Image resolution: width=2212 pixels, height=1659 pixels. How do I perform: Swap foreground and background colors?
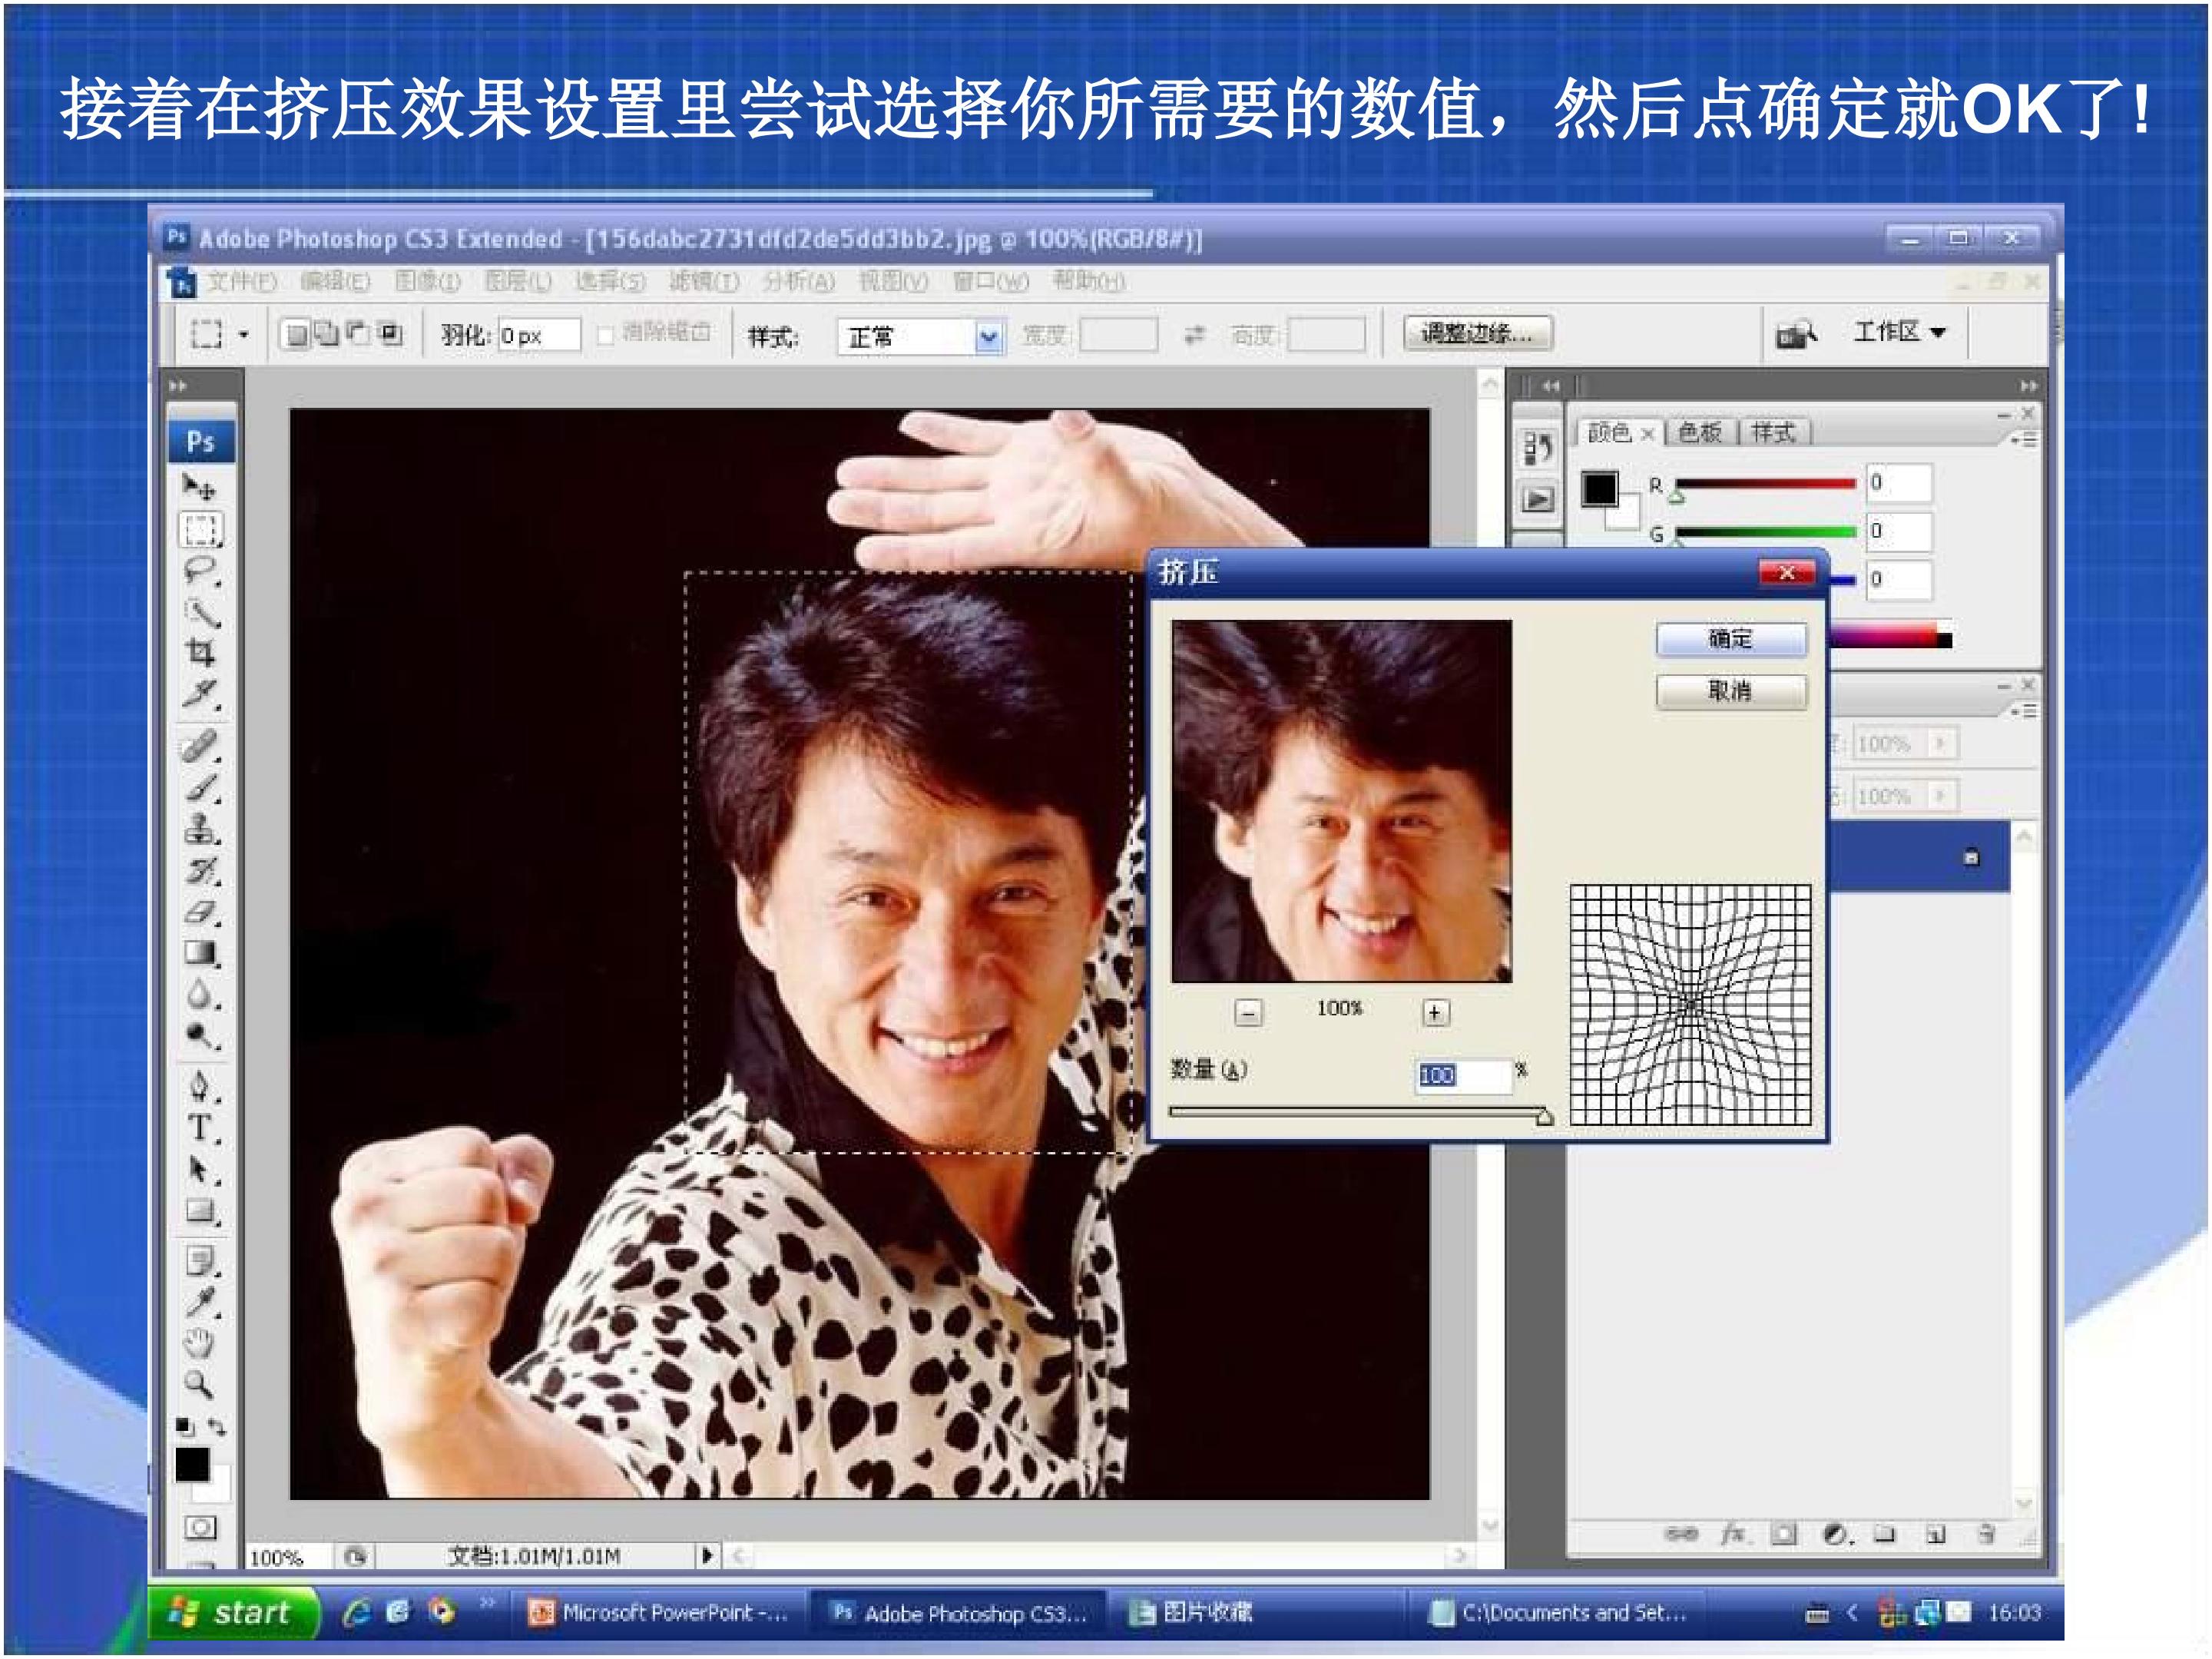(217, 1426)
